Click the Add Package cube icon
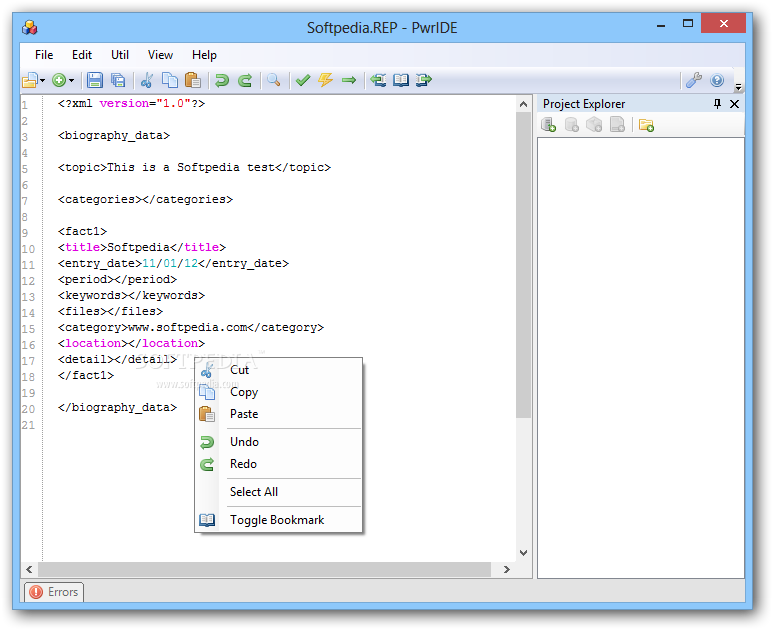The image size is (773, 630). pos(594,125)
